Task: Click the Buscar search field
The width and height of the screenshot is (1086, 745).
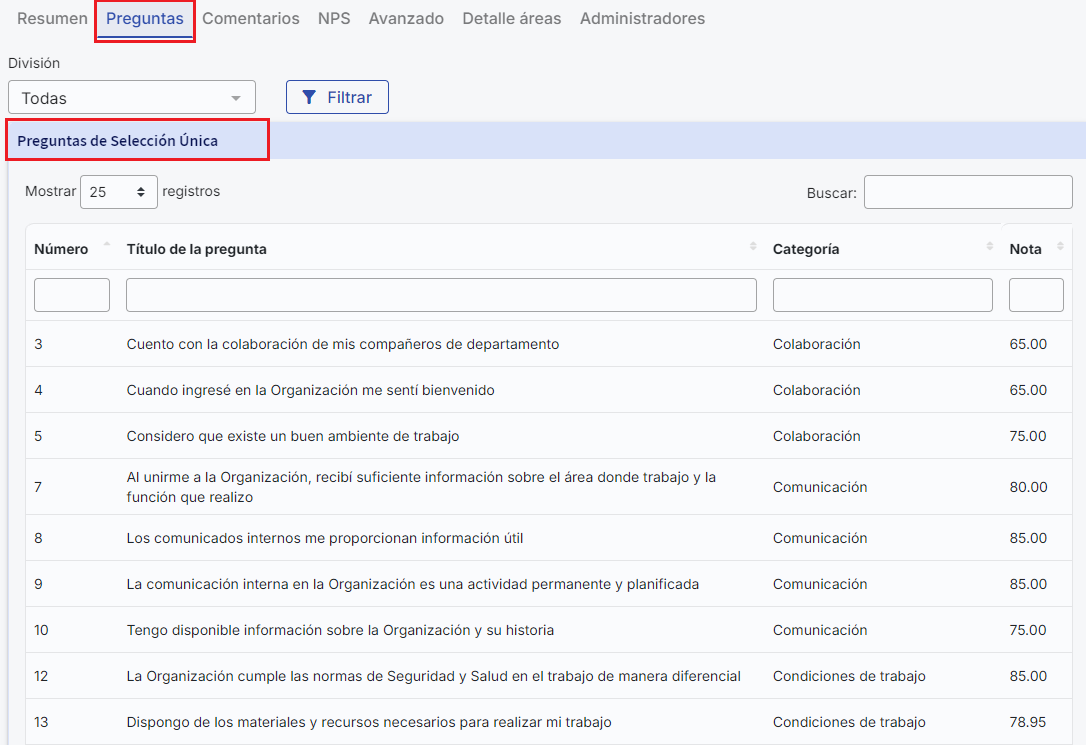Action: pyautogui.click(x=967, y=192)
